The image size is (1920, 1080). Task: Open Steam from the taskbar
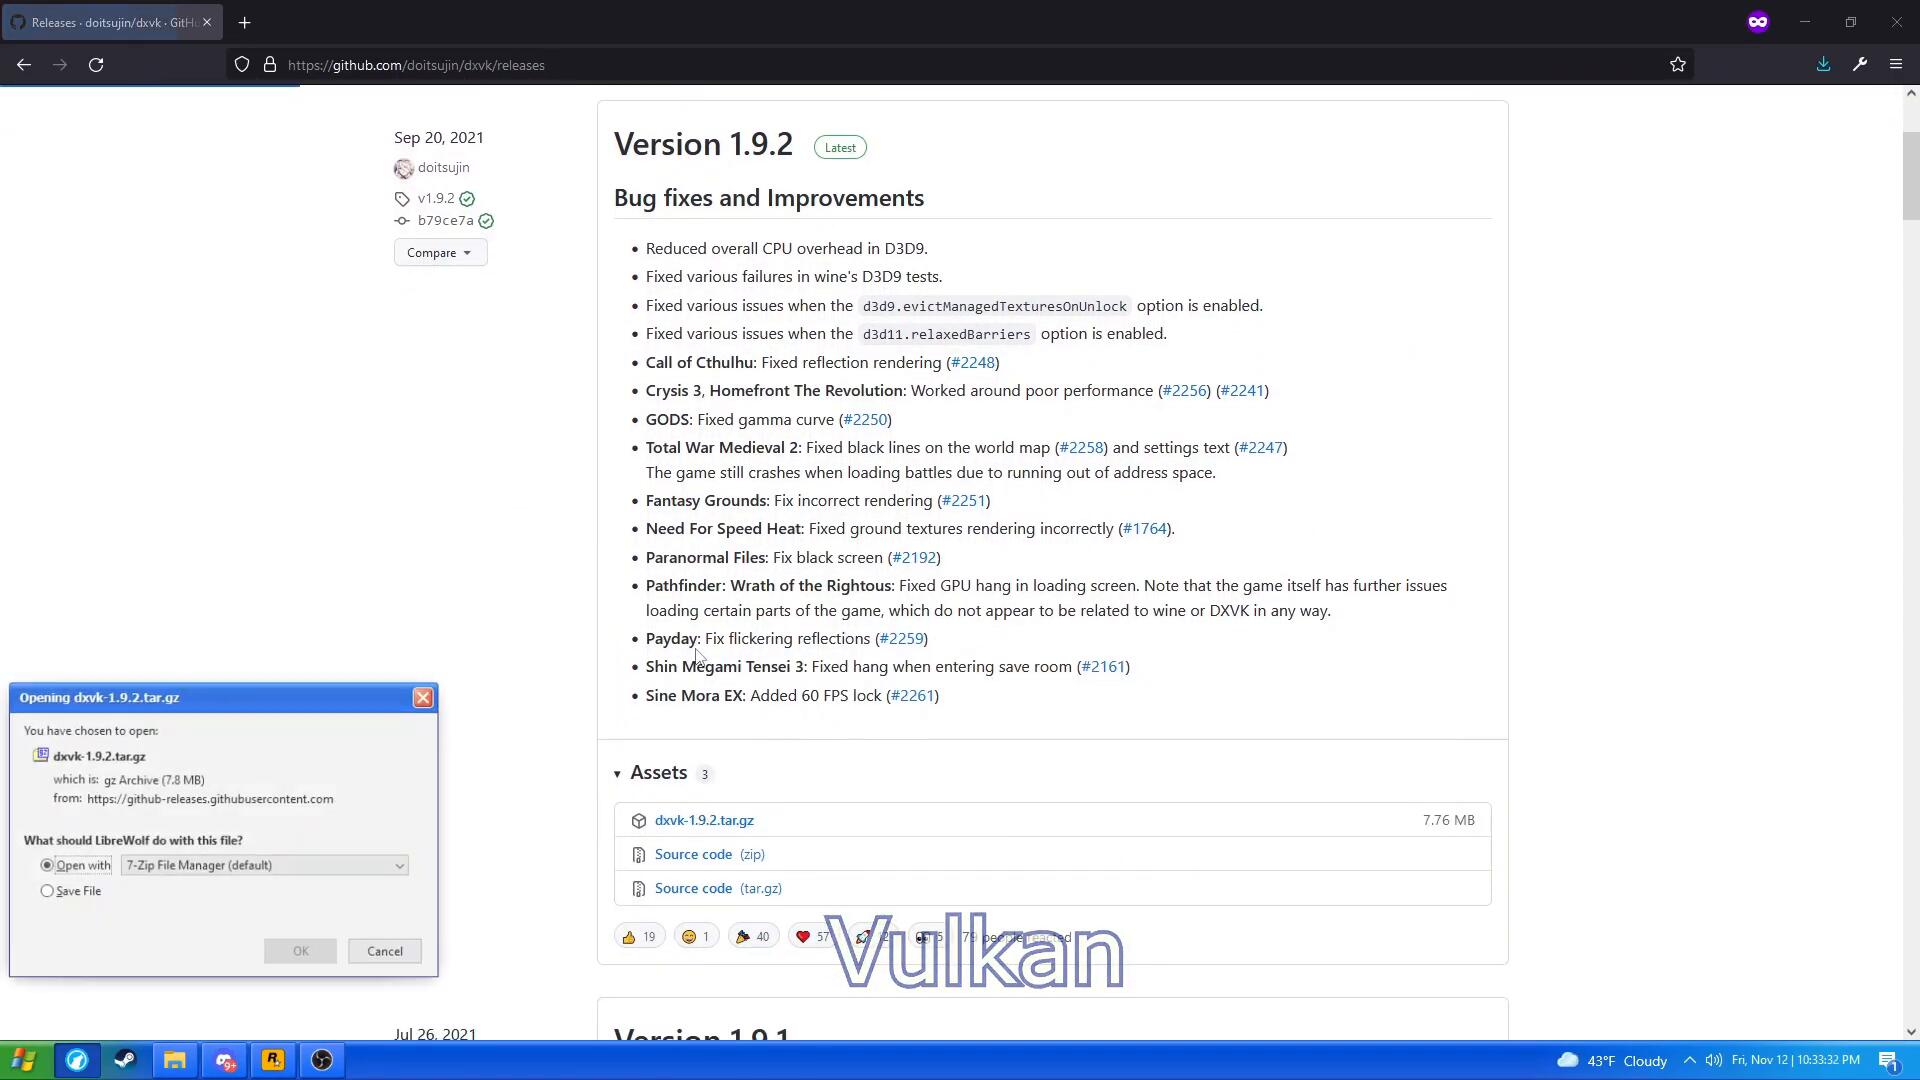pos(125,1060)
